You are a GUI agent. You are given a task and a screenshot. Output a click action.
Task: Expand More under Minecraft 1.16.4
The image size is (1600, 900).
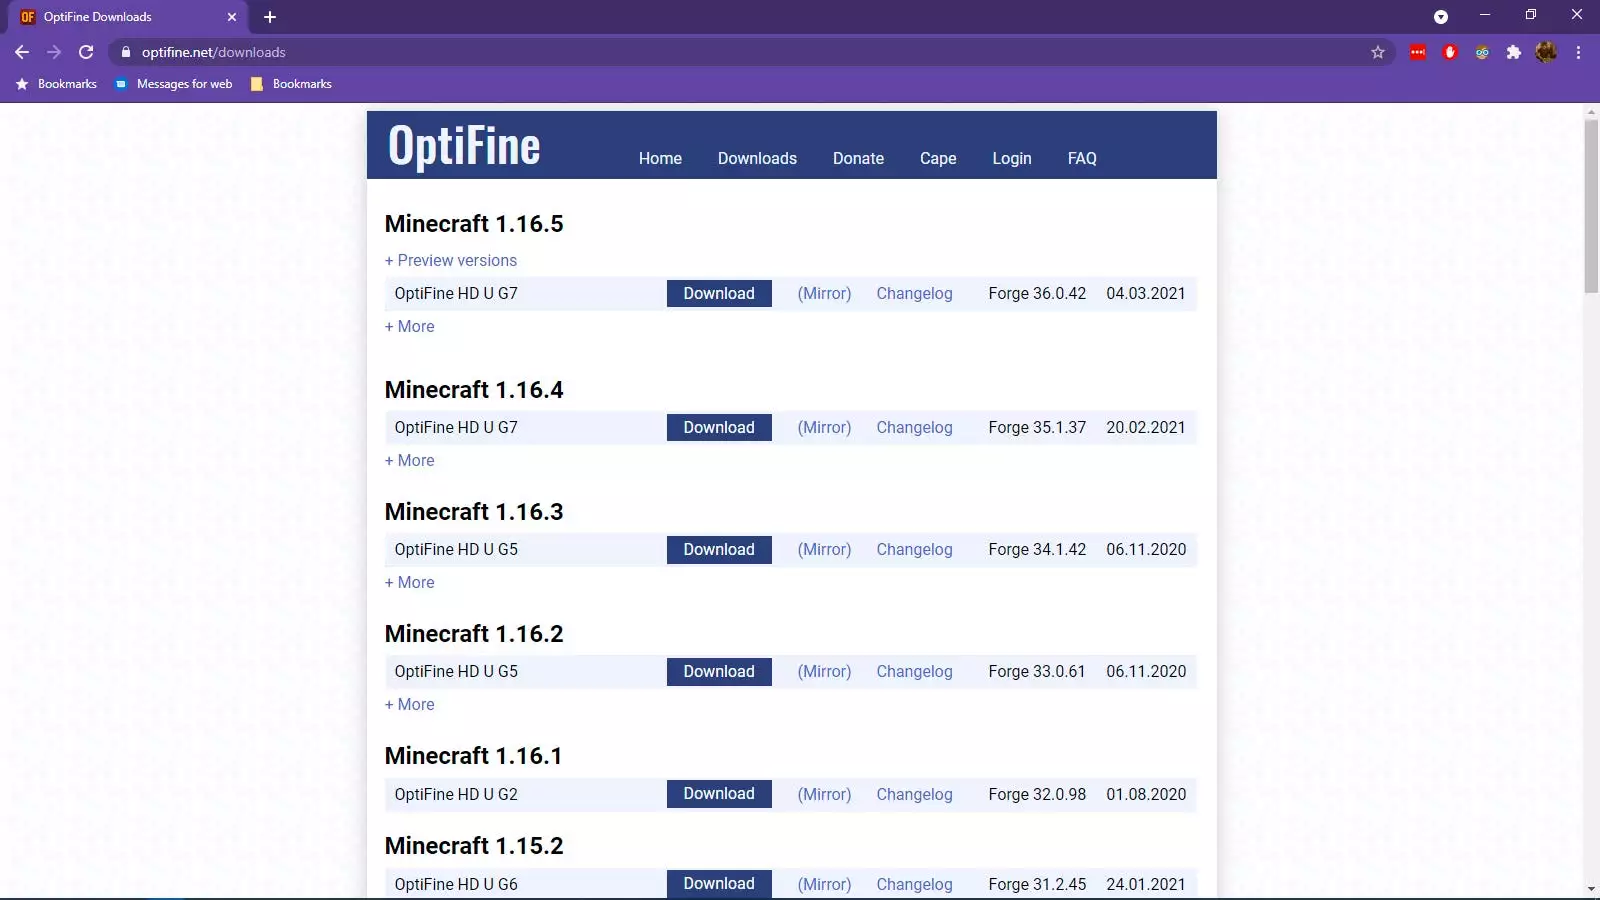click(x=410, y=460)
